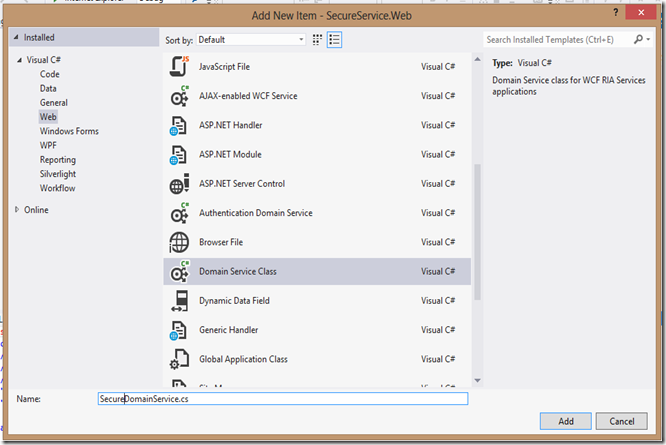Select the 'ASP.NET Server Control' label
Image resolution: width=666 pixels, height=445 pixels.
(x=242, y=184)
